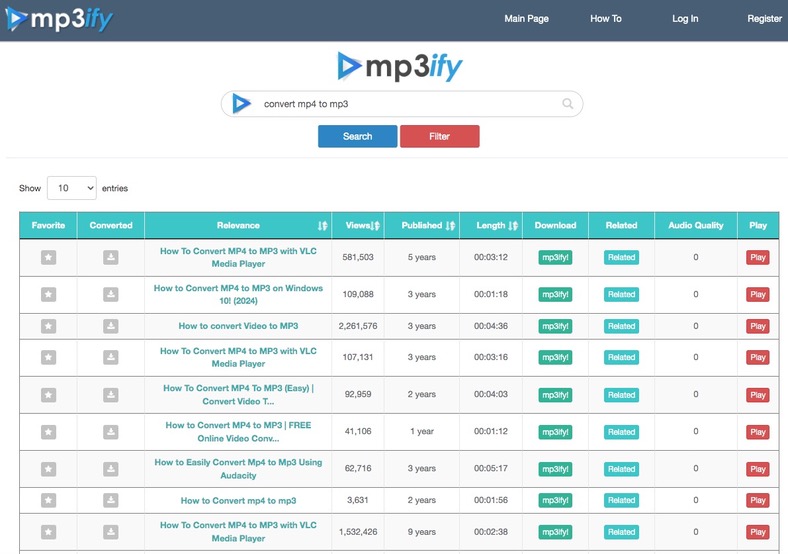788x554 pixels.
Task: Converted icon for 3,631 views row
Action: pos(111,500)
